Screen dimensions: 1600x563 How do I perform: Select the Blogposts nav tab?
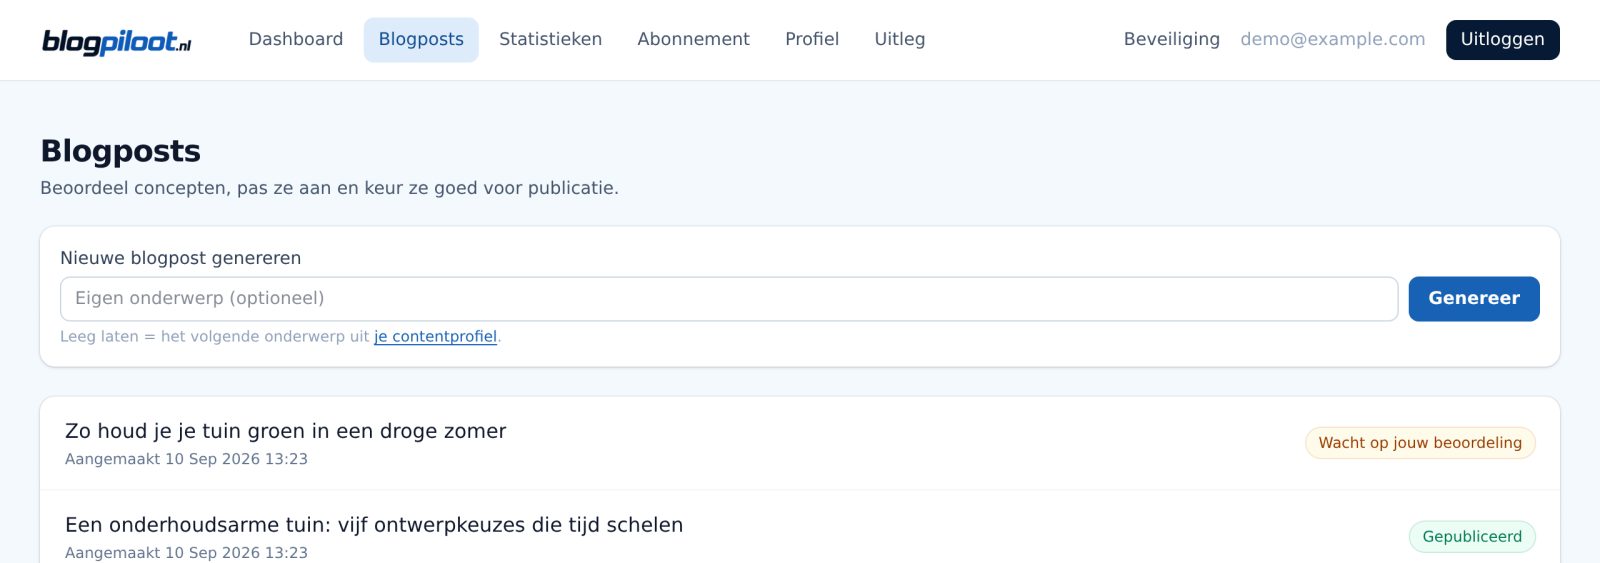(421, 40)
